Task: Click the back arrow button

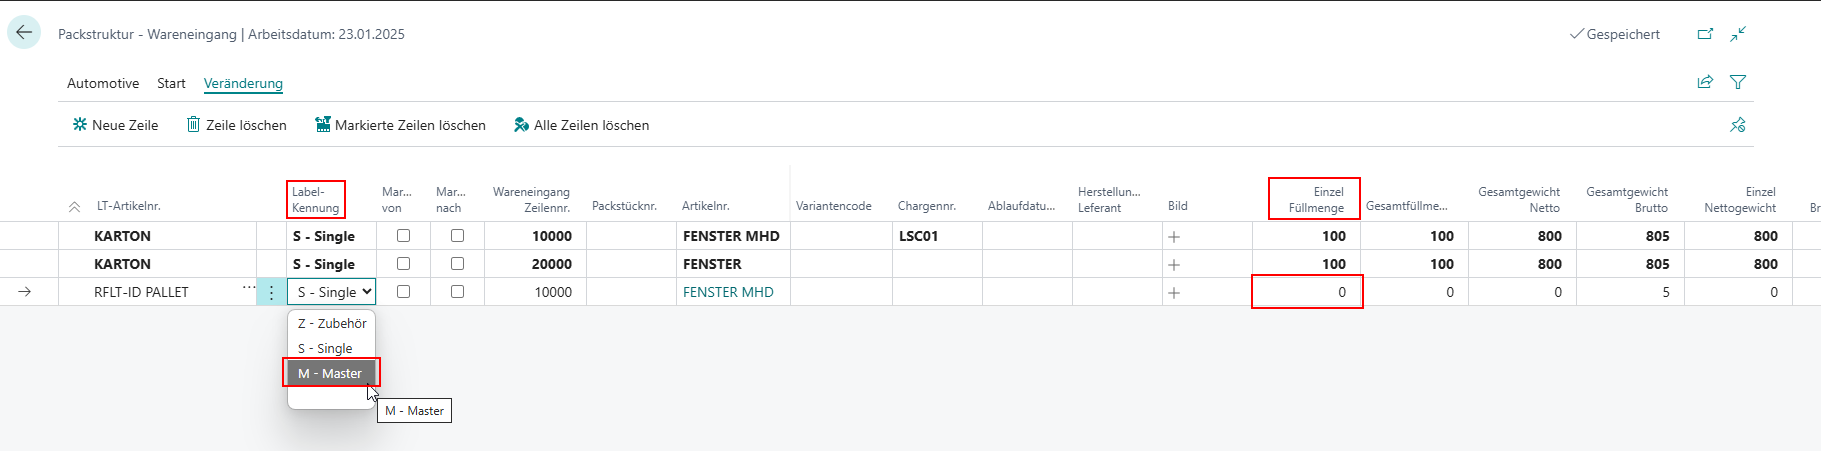Action: coord(24,32)
